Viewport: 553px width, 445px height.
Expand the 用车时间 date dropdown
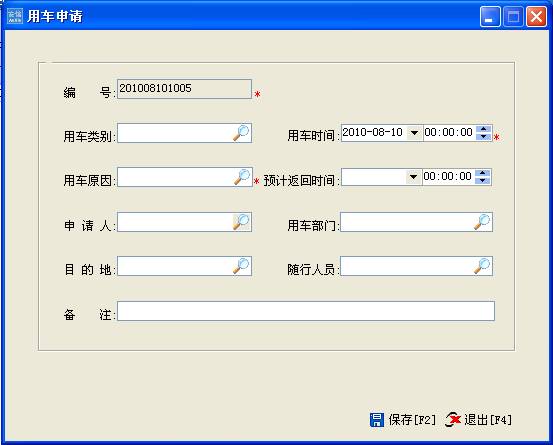click(414, 133)
